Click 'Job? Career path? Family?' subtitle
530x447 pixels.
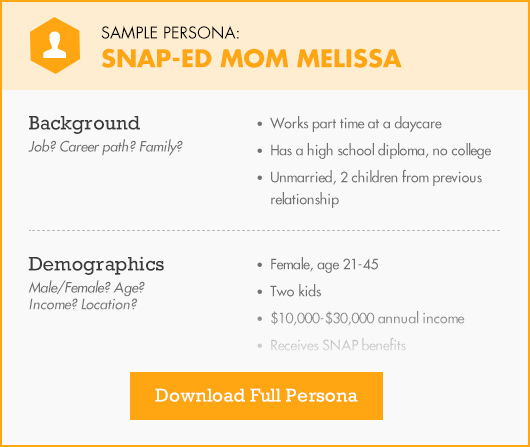105,147
